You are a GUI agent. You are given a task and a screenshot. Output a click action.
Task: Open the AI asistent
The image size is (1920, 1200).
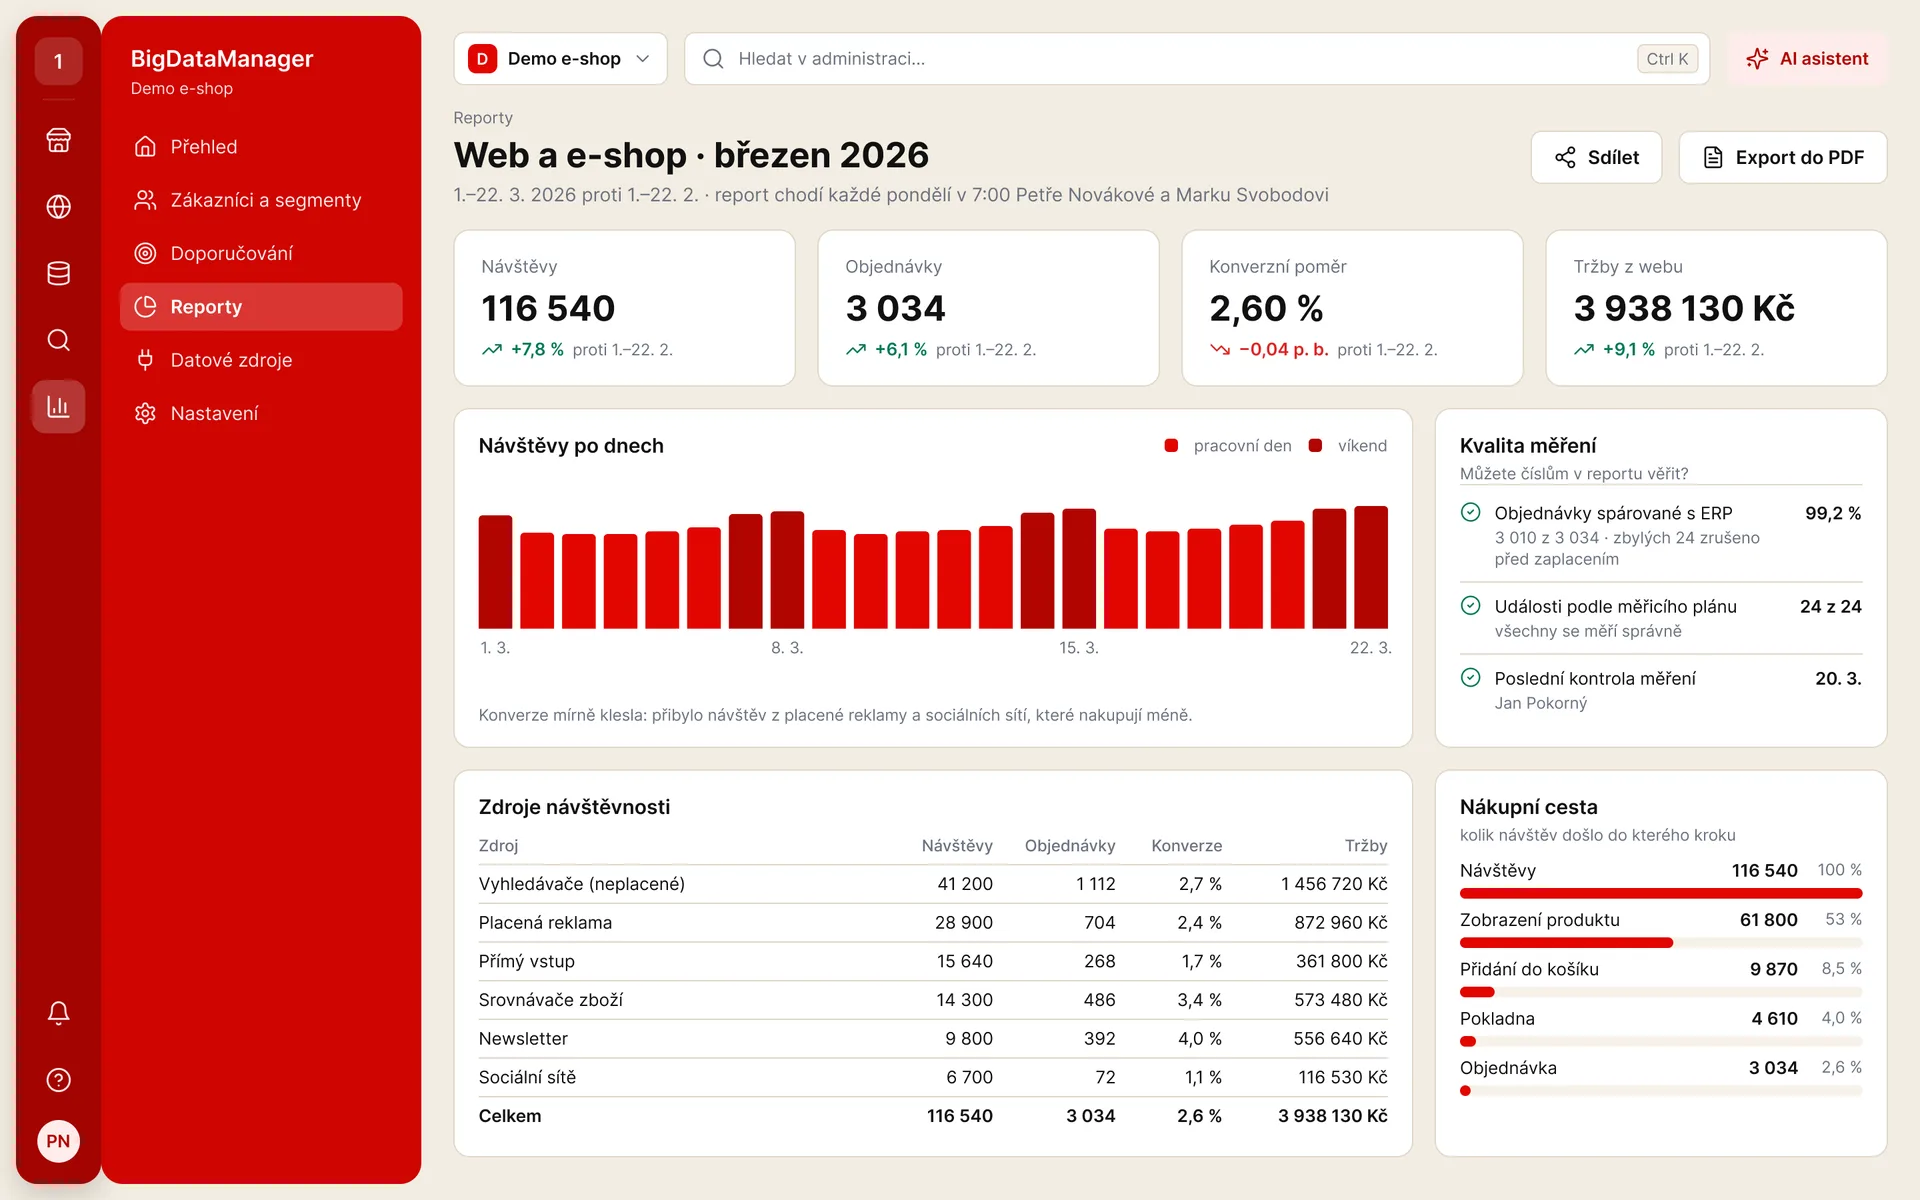point(1807,59)
